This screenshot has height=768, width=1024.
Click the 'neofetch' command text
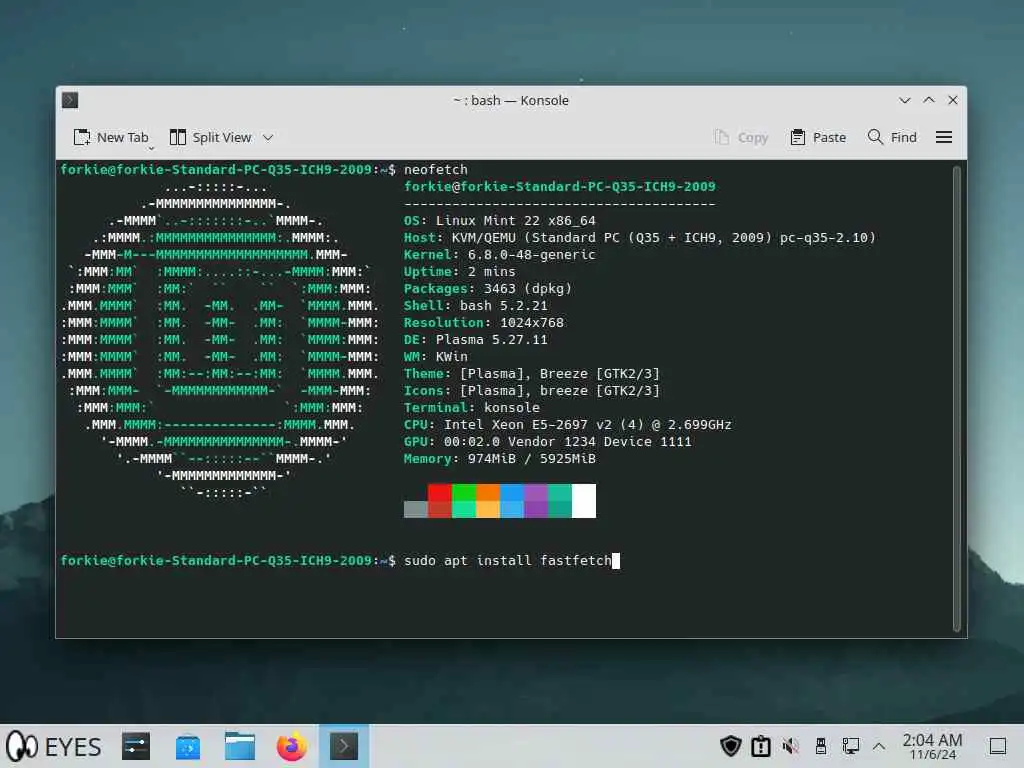point(436,170)
